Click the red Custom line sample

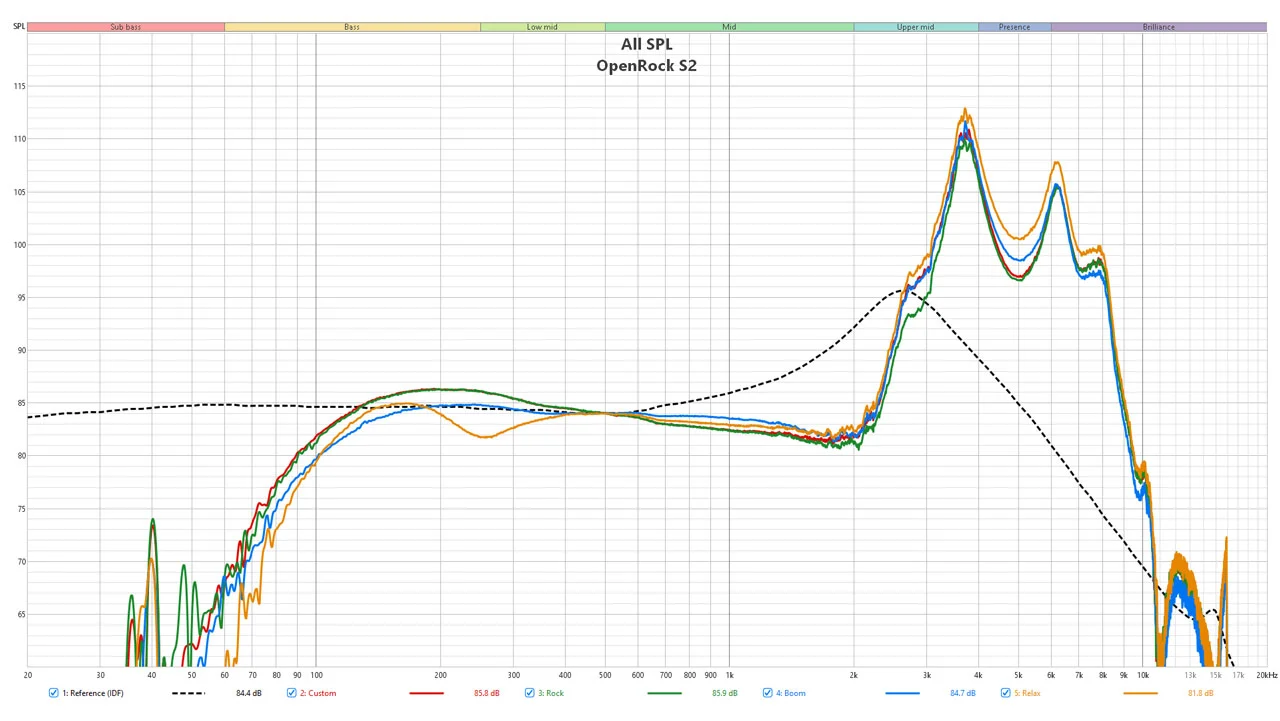426,693
